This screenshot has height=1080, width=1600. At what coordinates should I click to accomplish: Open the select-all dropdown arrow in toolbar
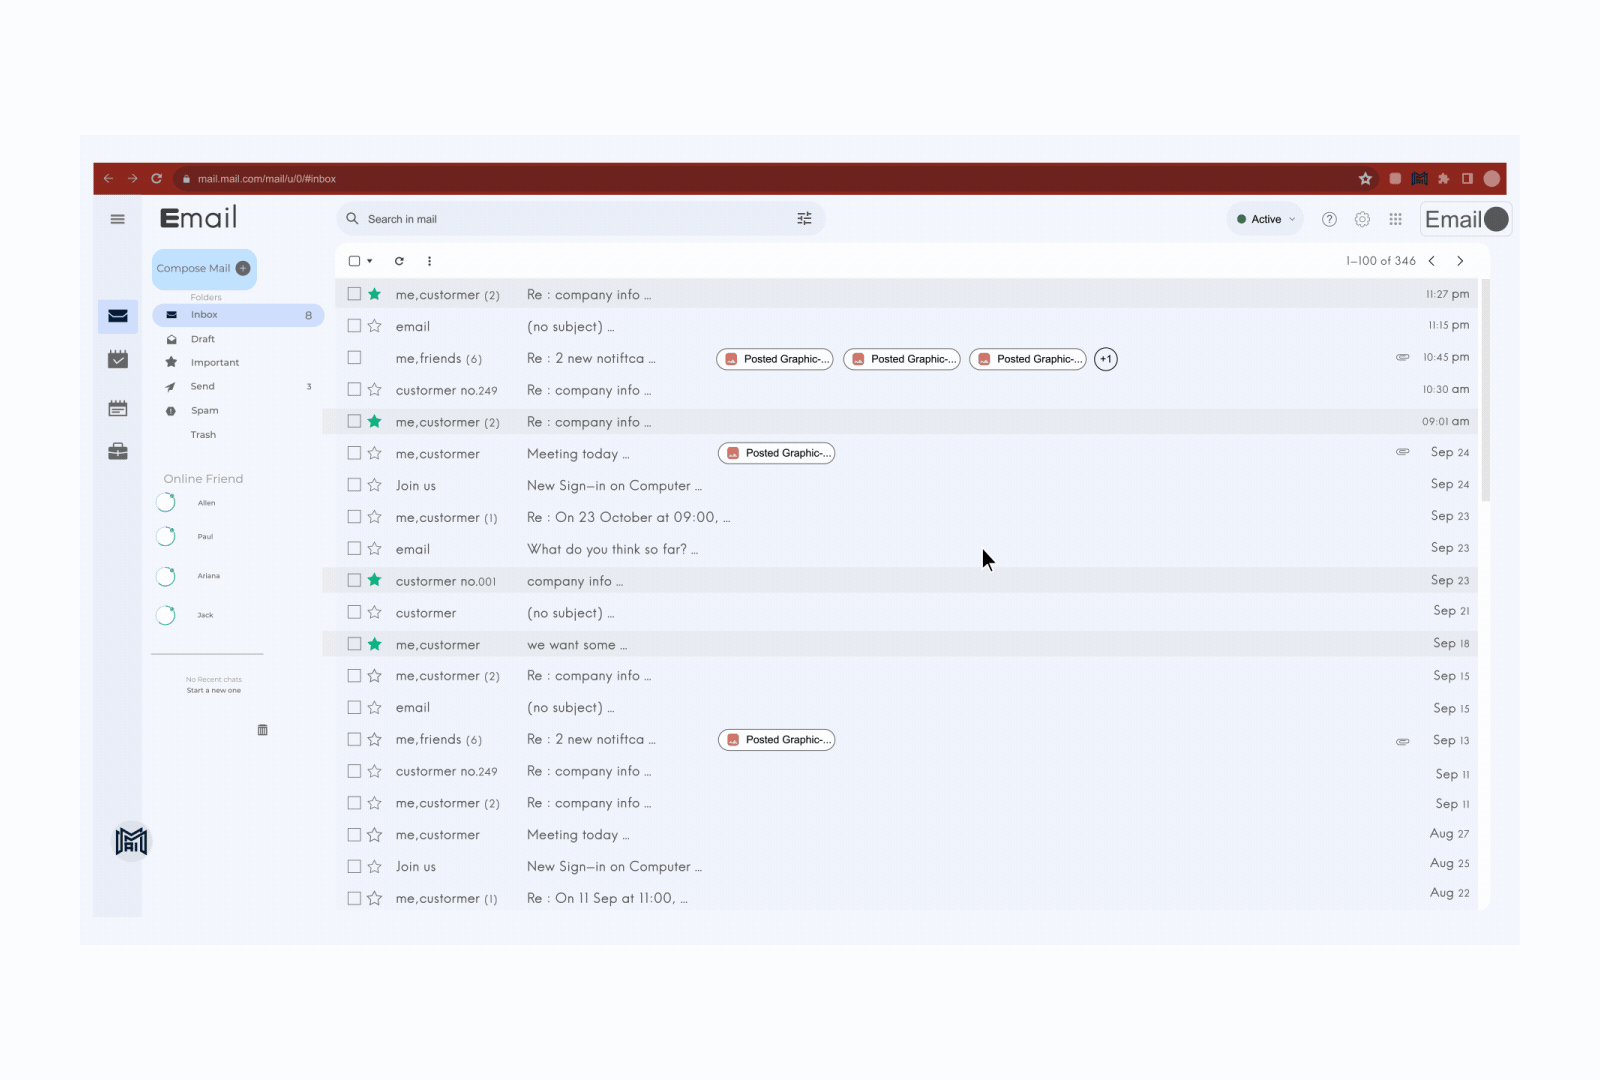(x=369, y=260)
